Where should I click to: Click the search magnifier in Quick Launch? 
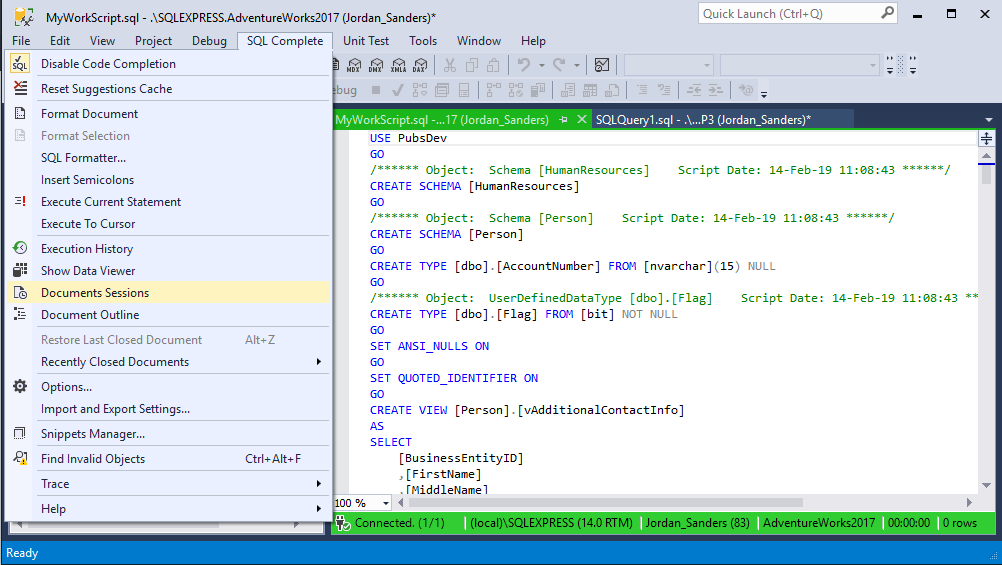(x=887, y=13)
